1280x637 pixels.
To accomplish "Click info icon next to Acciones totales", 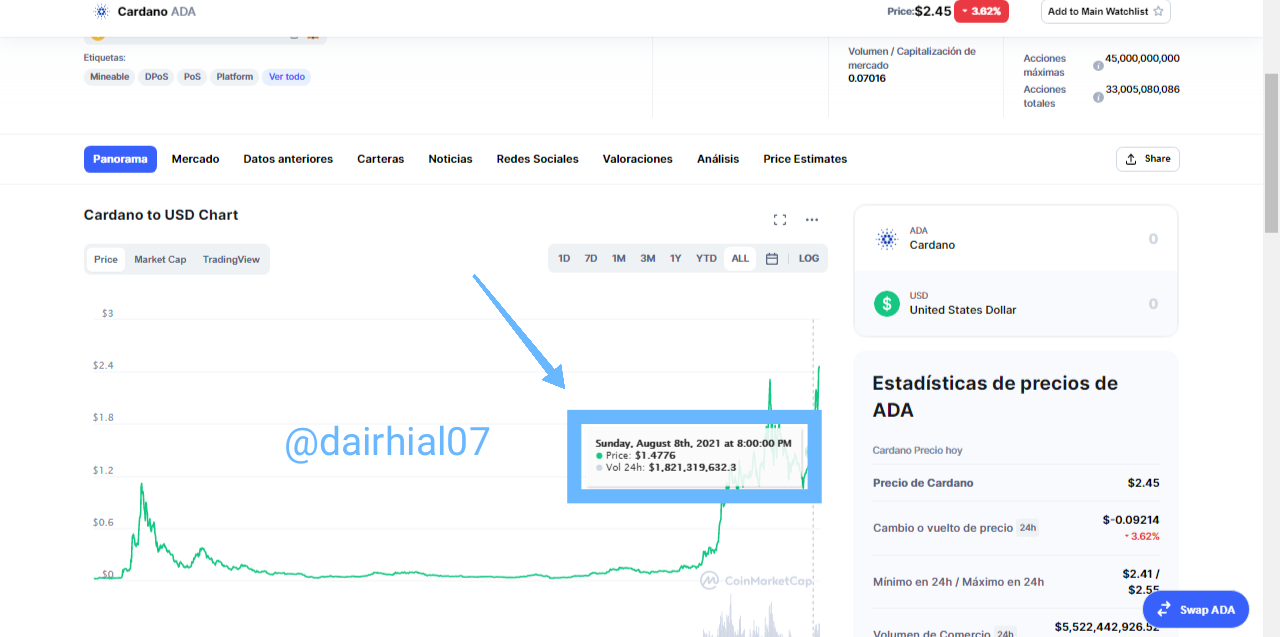I will (x=1098, y=97).
